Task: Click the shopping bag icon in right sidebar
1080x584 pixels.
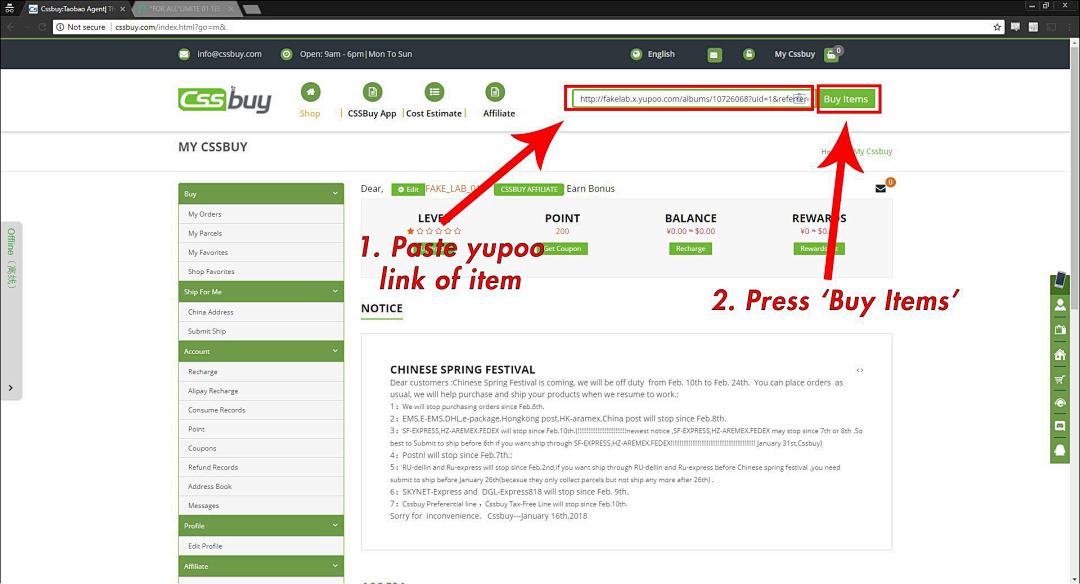Action: pyautogui.click(x=1060, y=329)
